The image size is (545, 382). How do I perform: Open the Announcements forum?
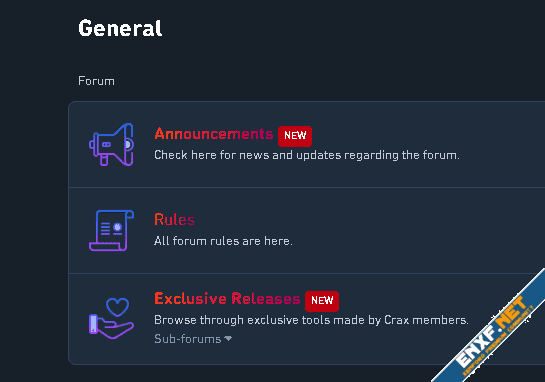214,134
